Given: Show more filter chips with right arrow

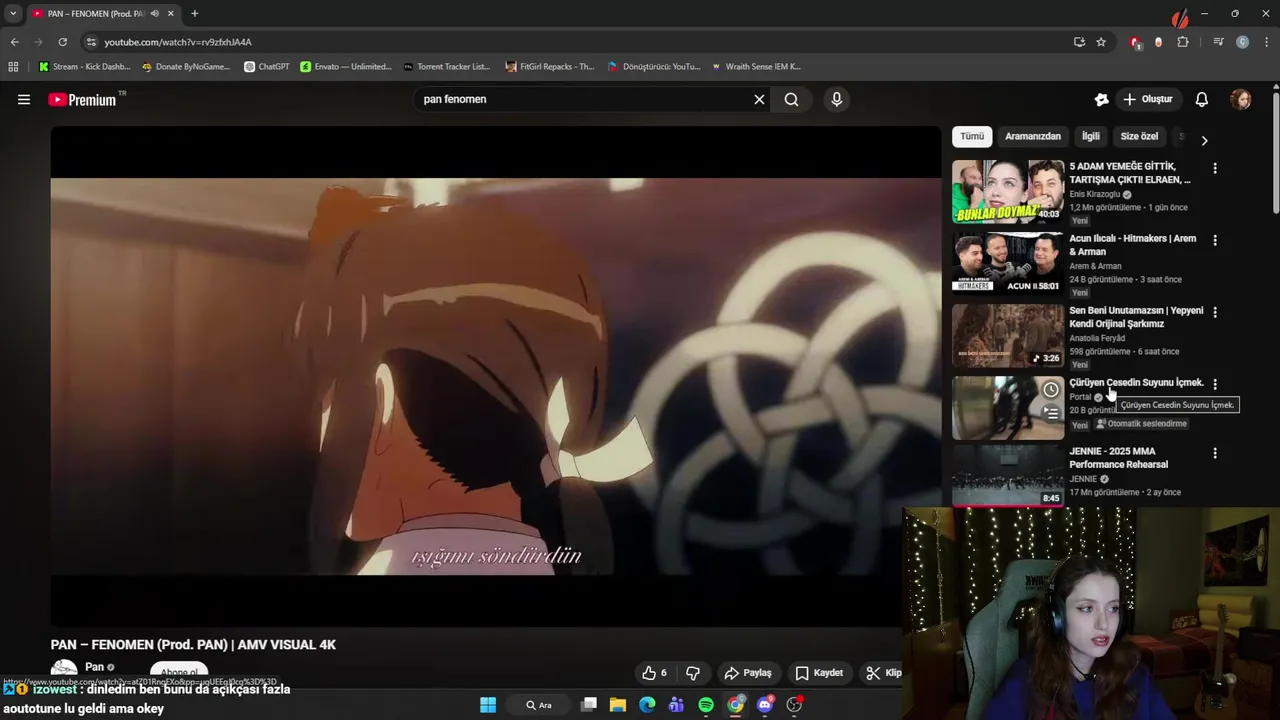Looking at the screenshot, I should point(1204,141).
